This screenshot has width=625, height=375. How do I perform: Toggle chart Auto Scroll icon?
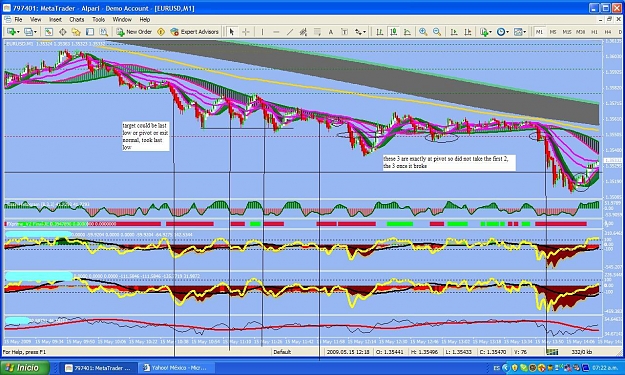[x=454, y=32]
